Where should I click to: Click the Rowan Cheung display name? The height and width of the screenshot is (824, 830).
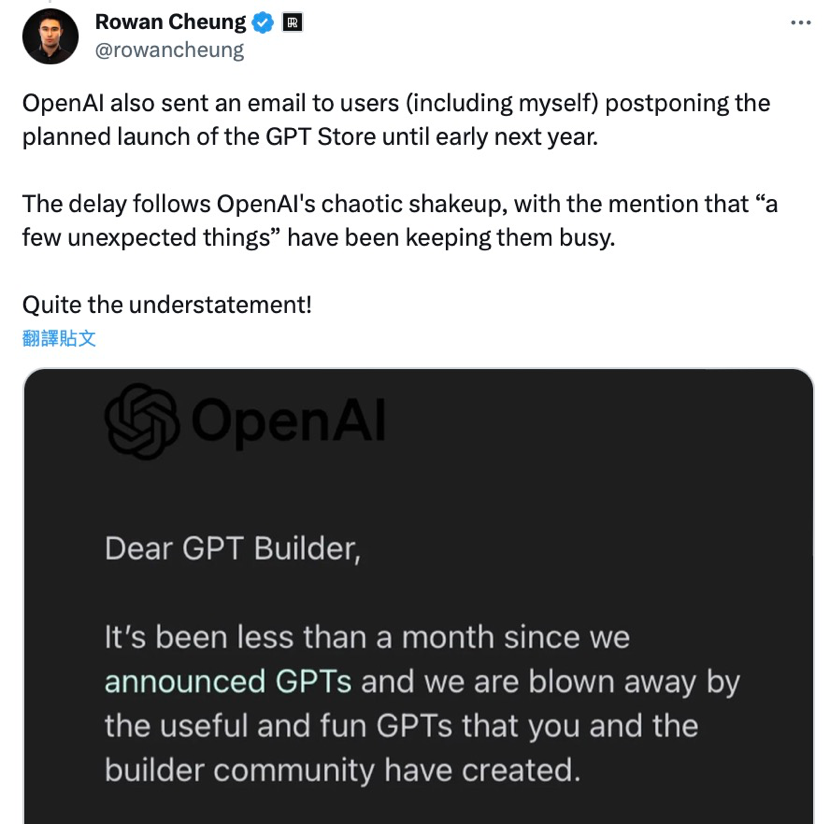[x=170, y=22]
